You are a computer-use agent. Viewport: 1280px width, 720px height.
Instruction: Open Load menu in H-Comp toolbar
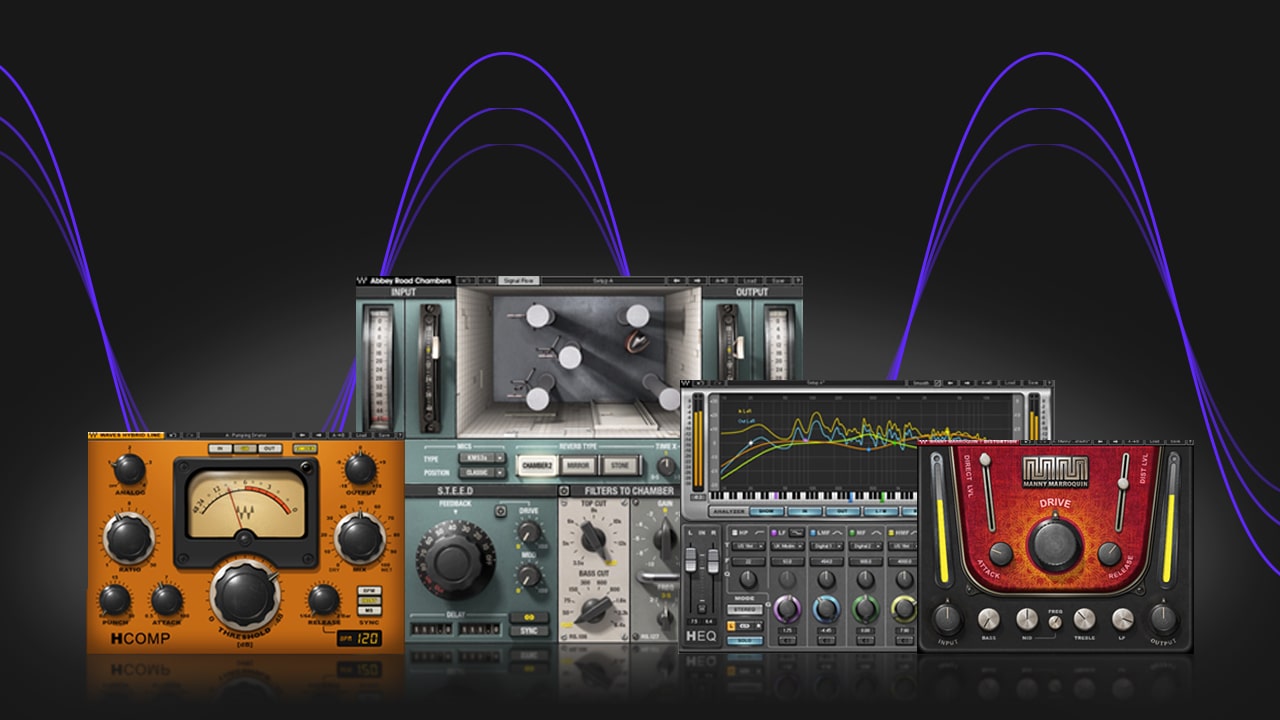[x=361, y=435]
